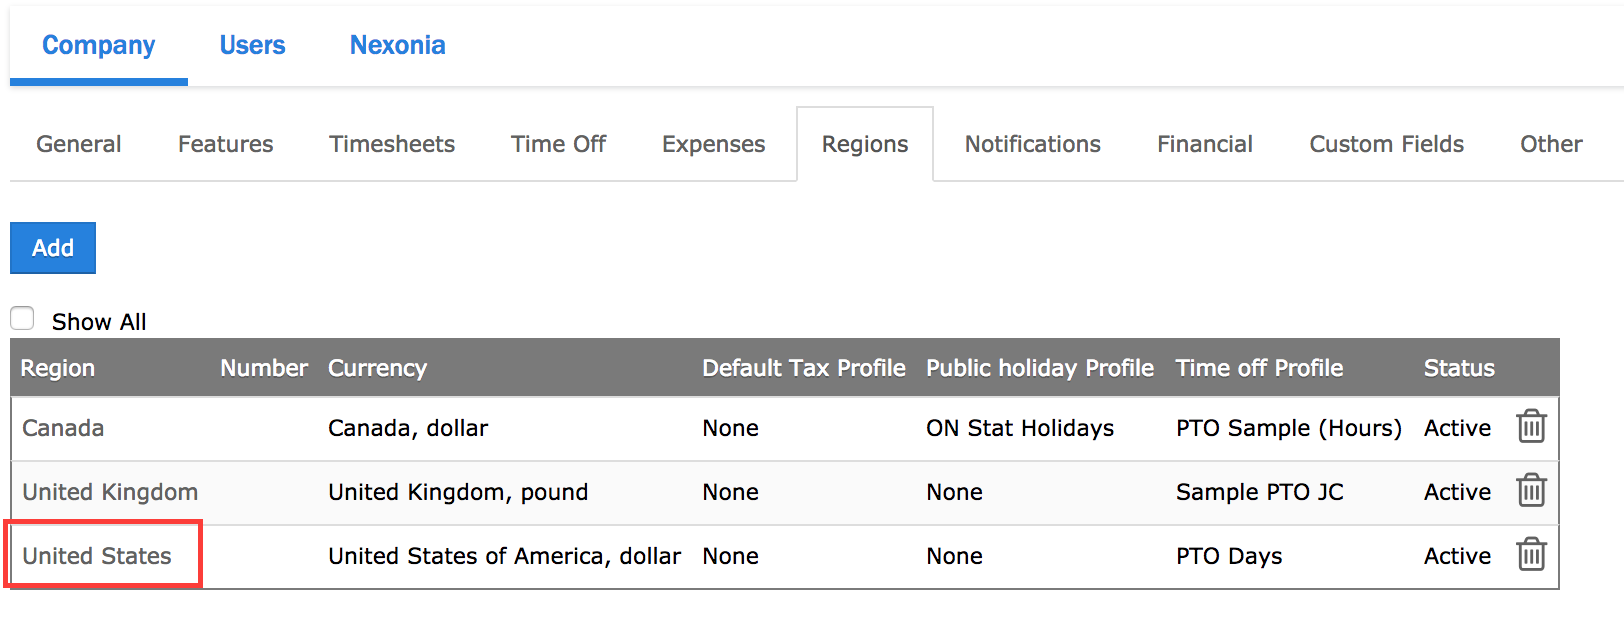Enable the Show All checkbox
1624x618 pixels.
click(22, 319)
